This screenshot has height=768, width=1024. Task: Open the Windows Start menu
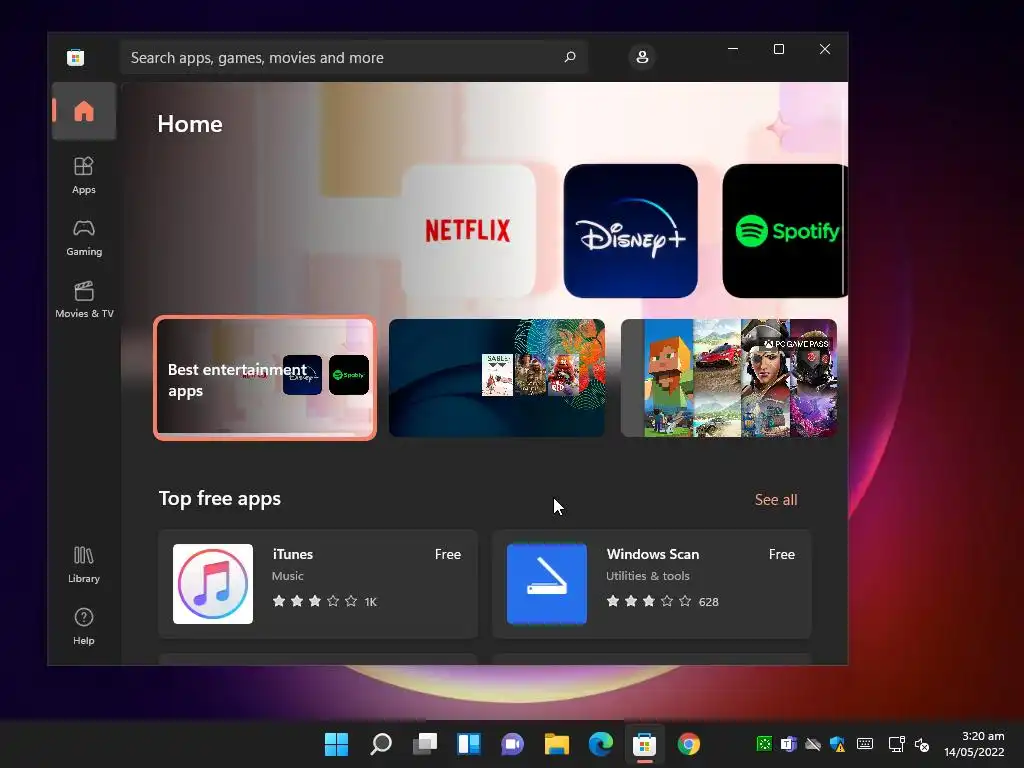(337, 744)
